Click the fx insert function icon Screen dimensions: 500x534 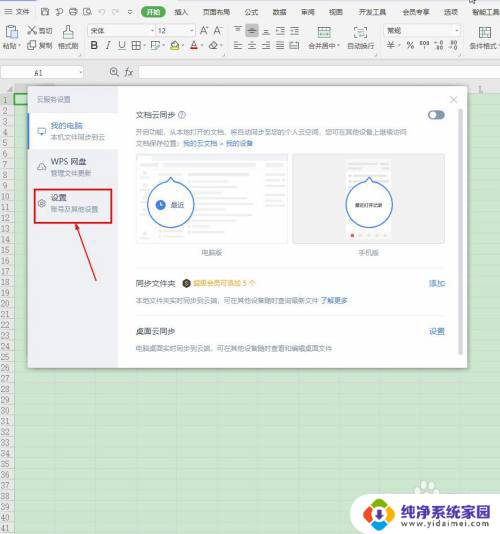[x=129, y=72]
